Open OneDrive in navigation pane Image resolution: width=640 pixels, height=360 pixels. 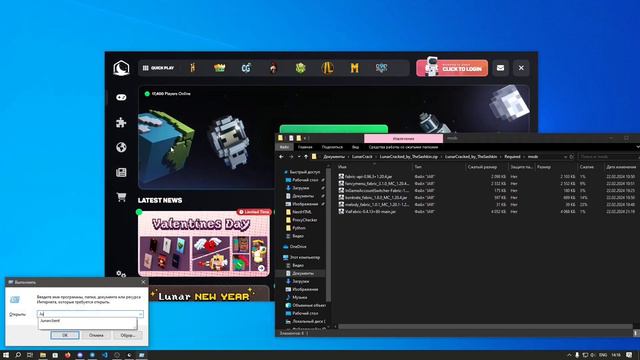click(294, 247)
